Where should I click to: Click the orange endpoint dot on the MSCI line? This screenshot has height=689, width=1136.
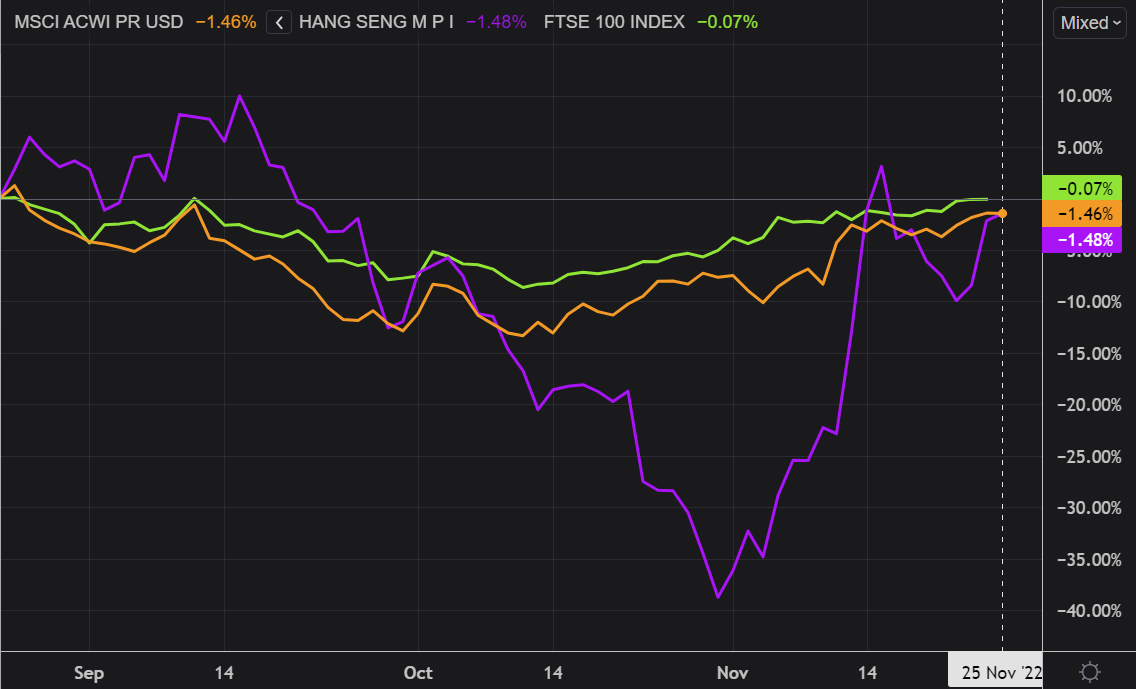point(1002,213)
